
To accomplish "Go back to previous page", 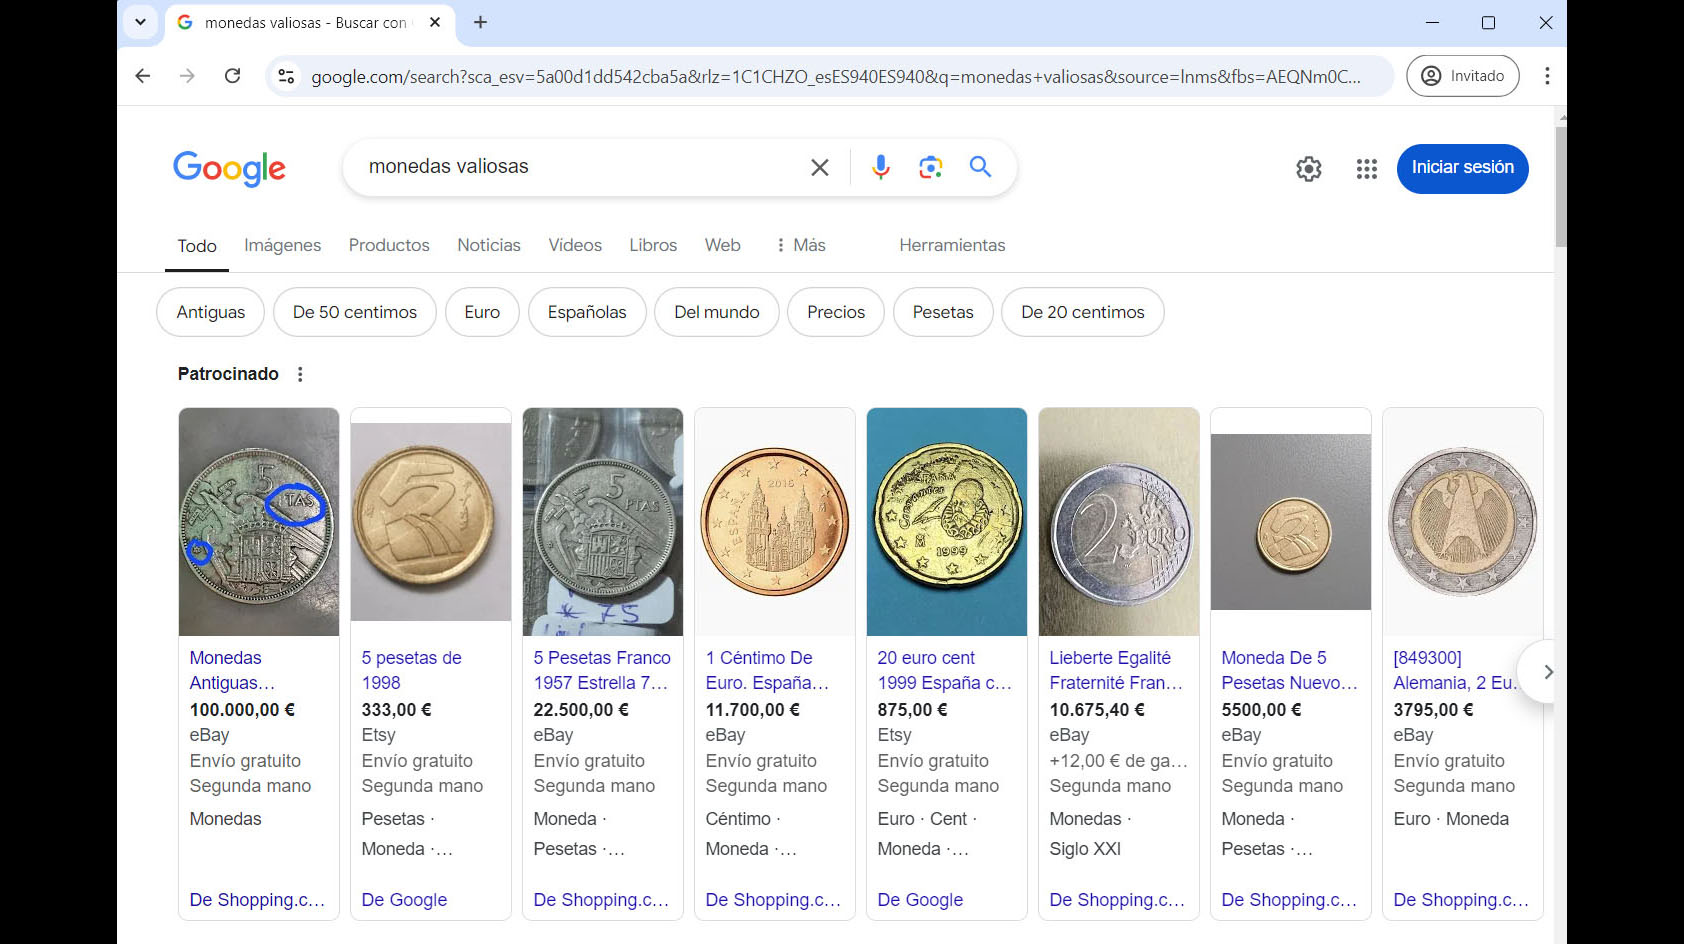I will click(x=143, y=76).
